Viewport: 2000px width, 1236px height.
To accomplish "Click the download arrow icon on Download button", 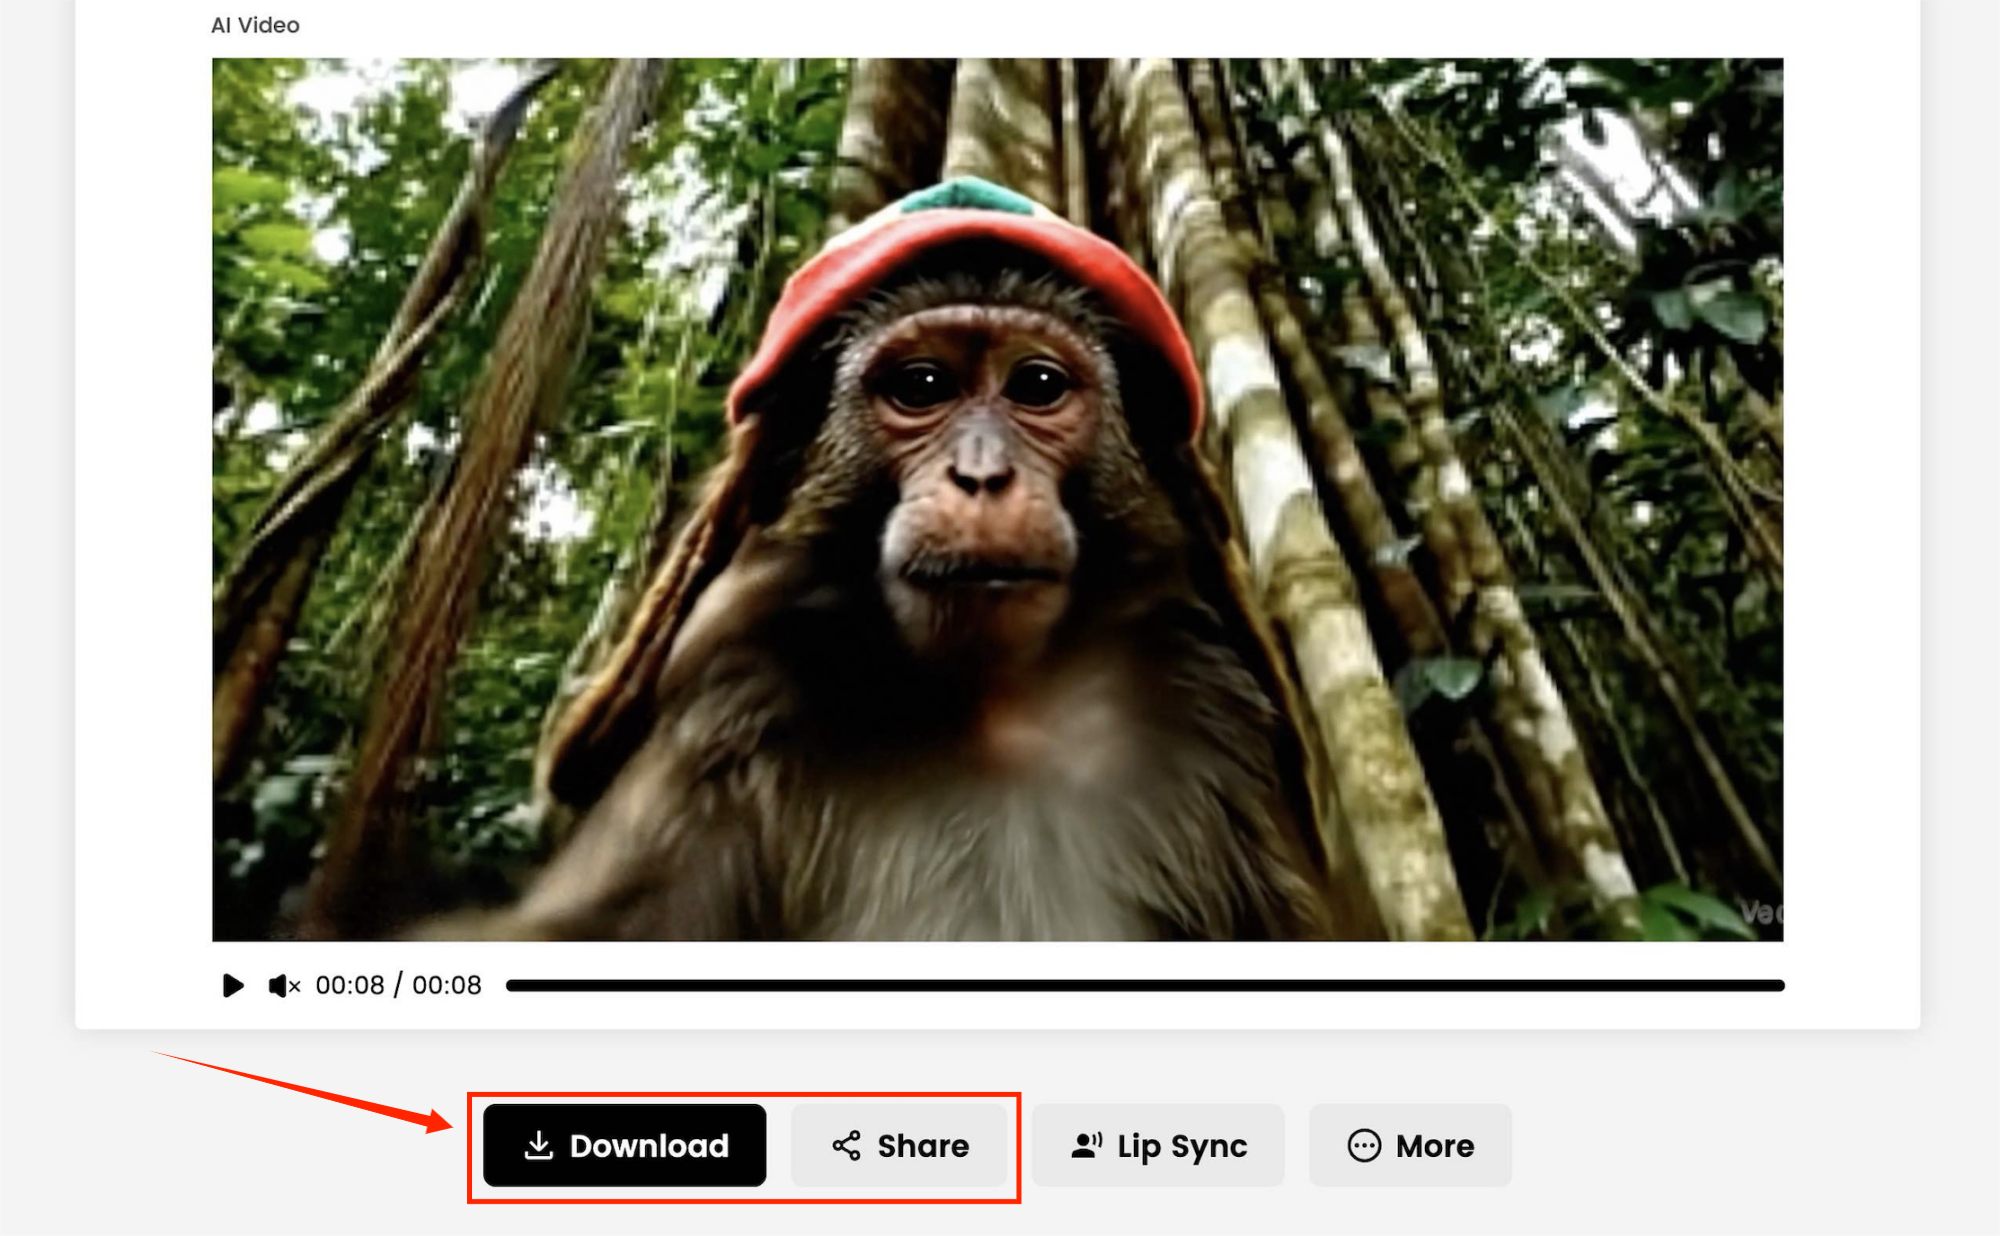I will pos(539,1146).
